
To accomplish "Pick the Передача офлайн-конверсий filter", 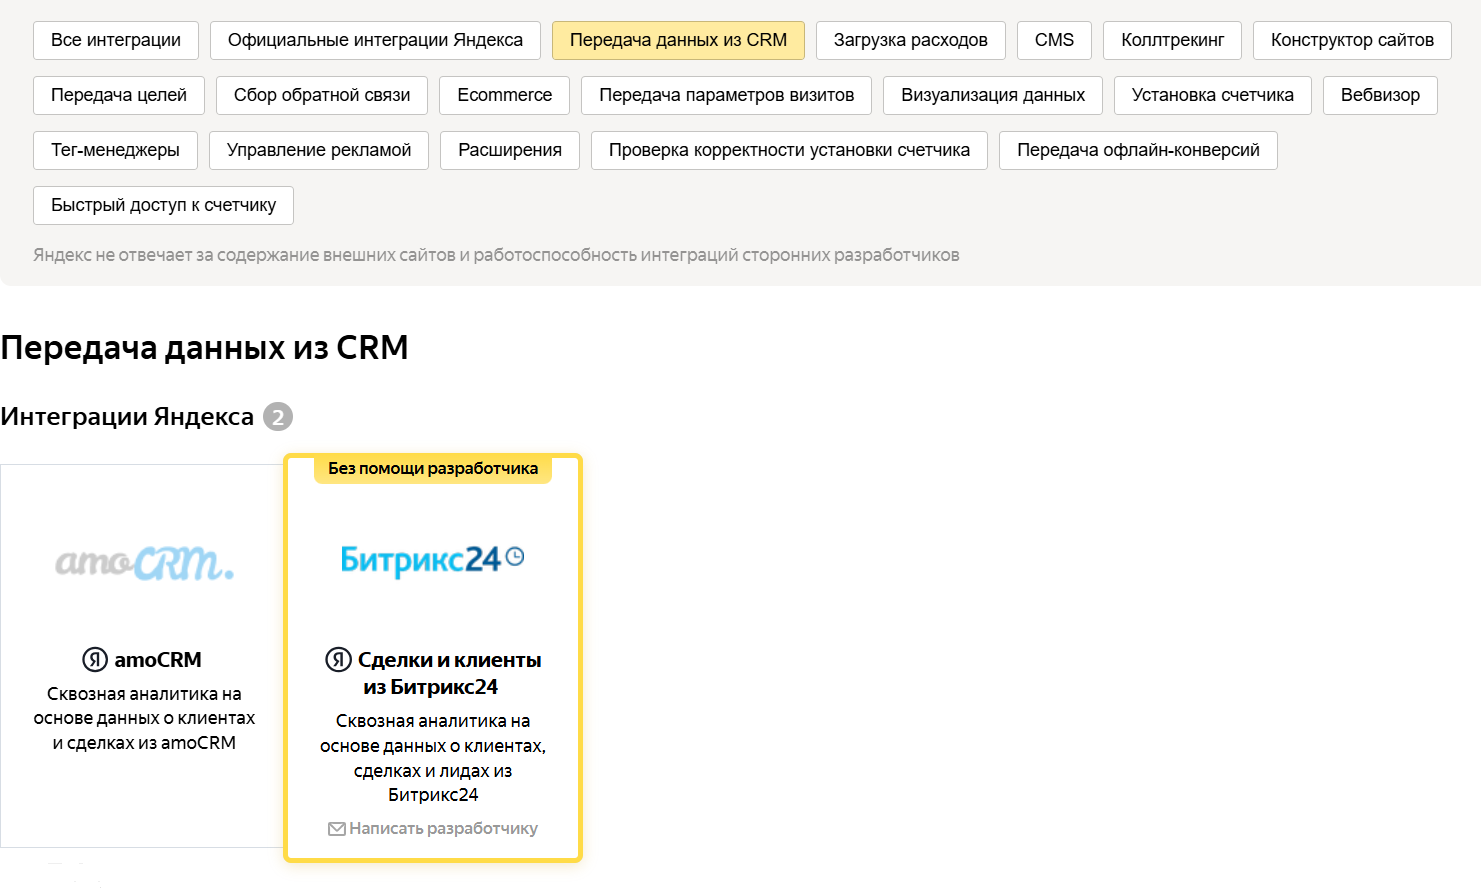I will click(x=1138, y=150).
